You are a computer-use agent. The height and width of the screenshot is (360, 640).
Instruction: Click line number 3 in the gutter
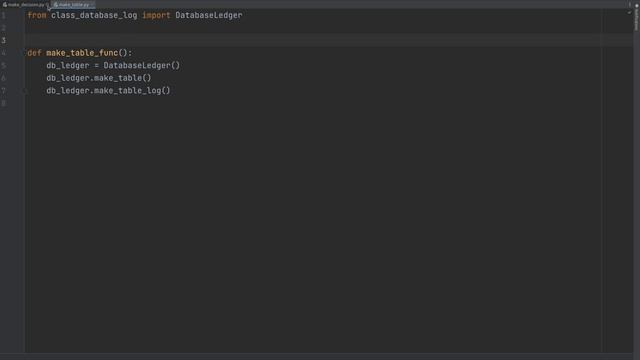4,40
